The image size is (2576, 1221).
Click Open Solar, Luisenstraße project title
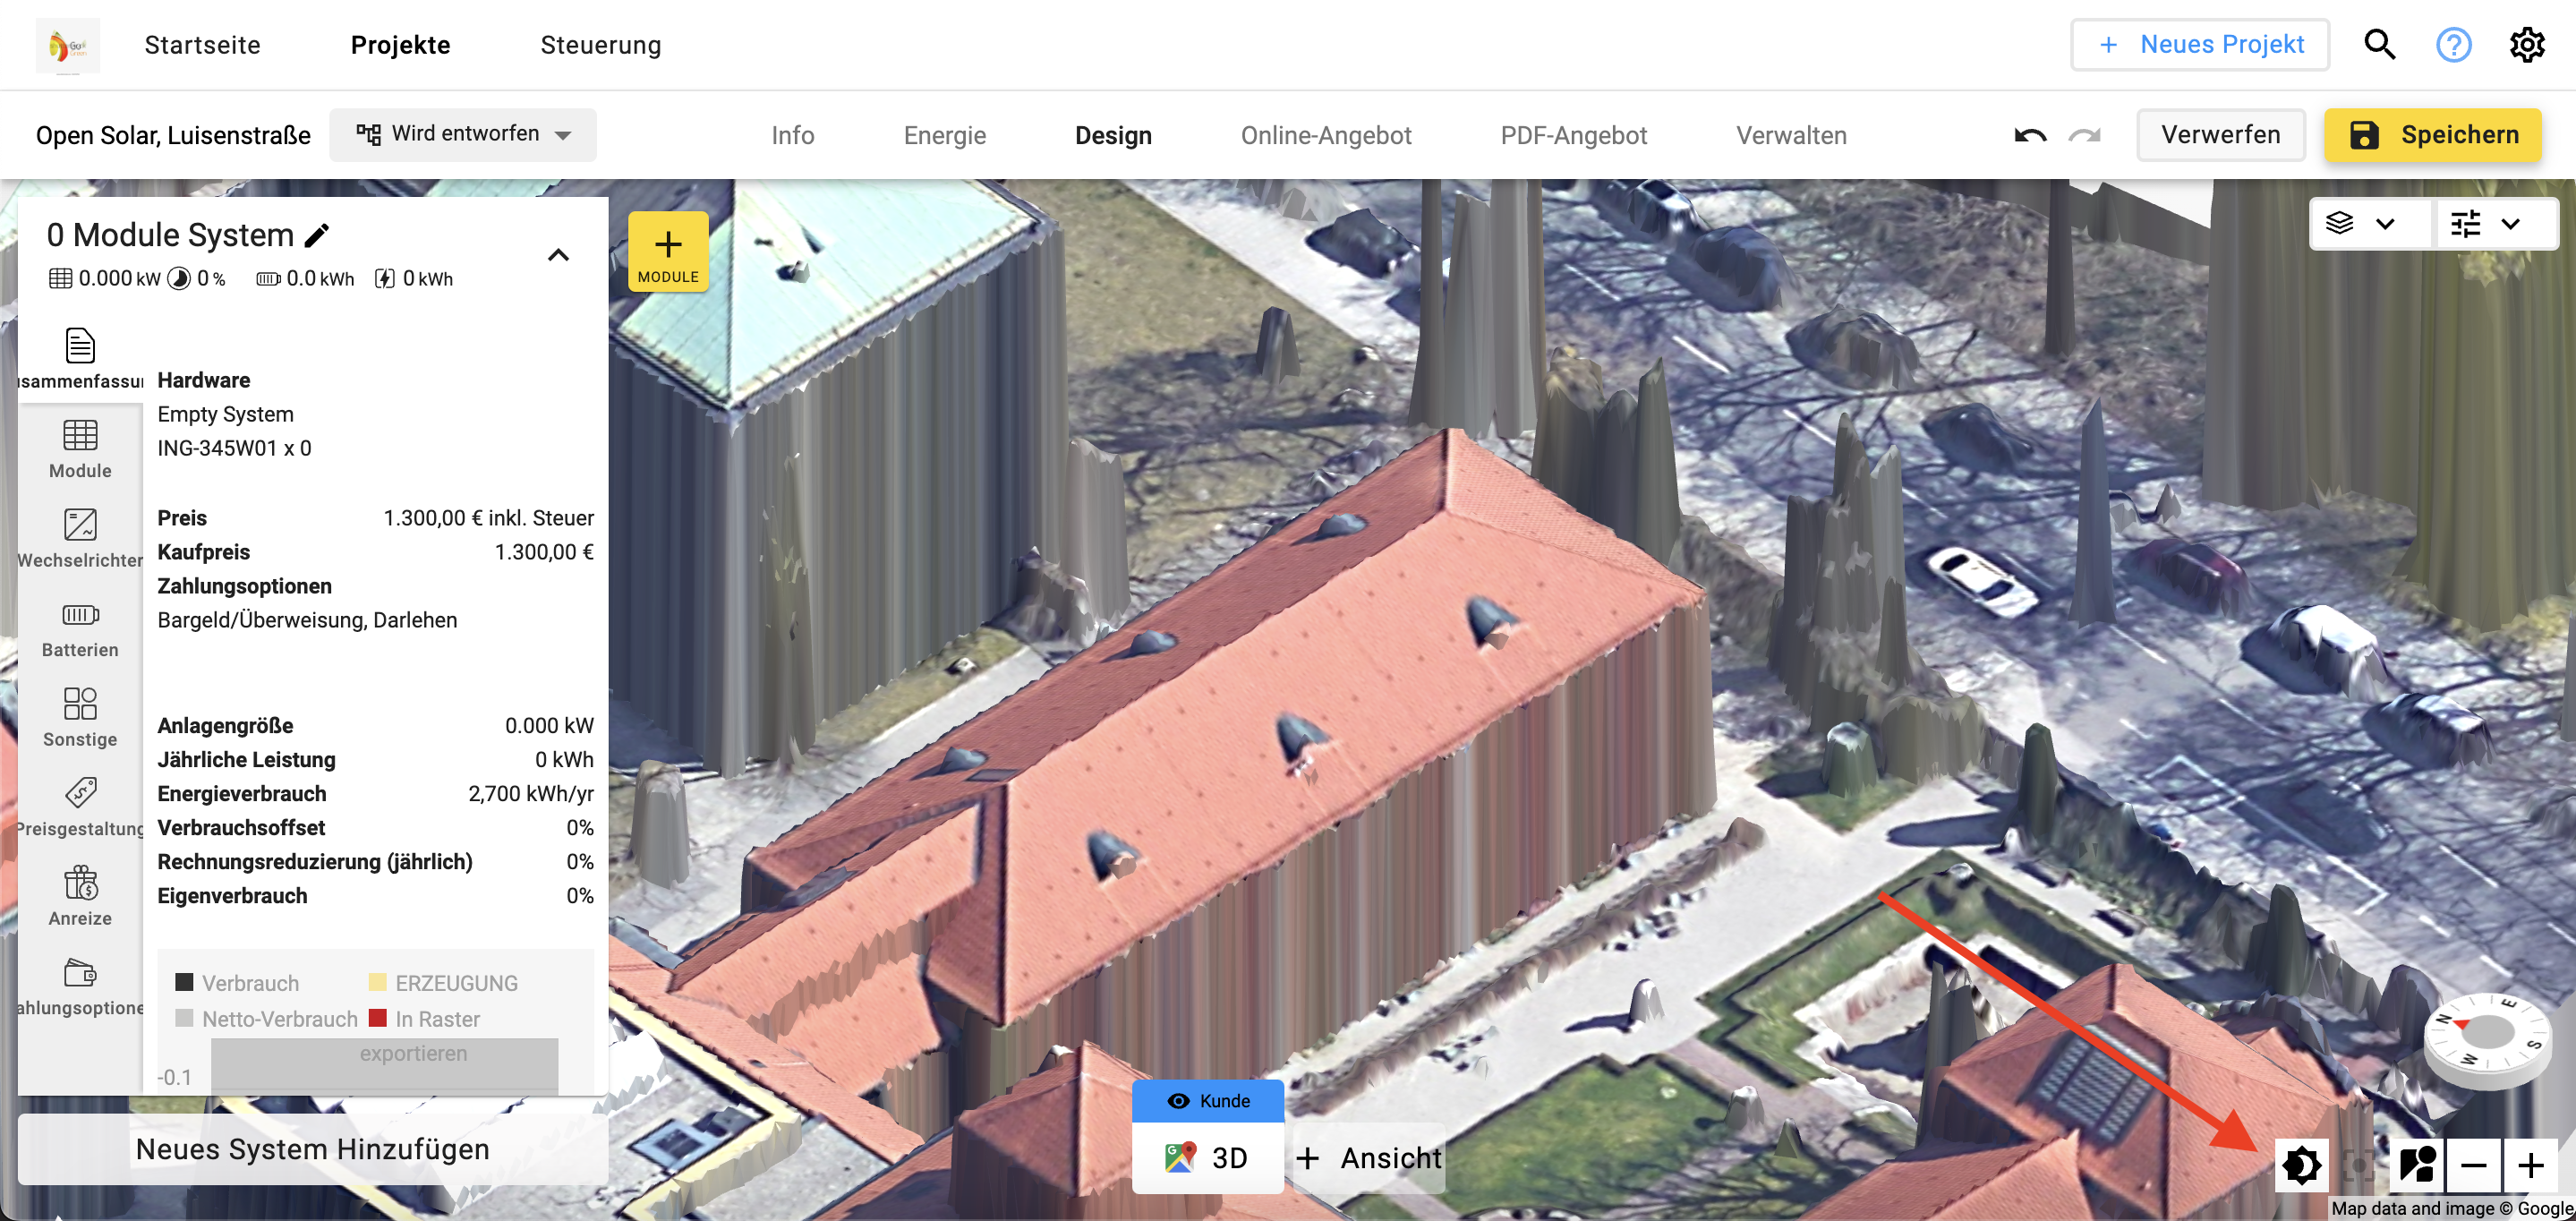click(173, 135)
